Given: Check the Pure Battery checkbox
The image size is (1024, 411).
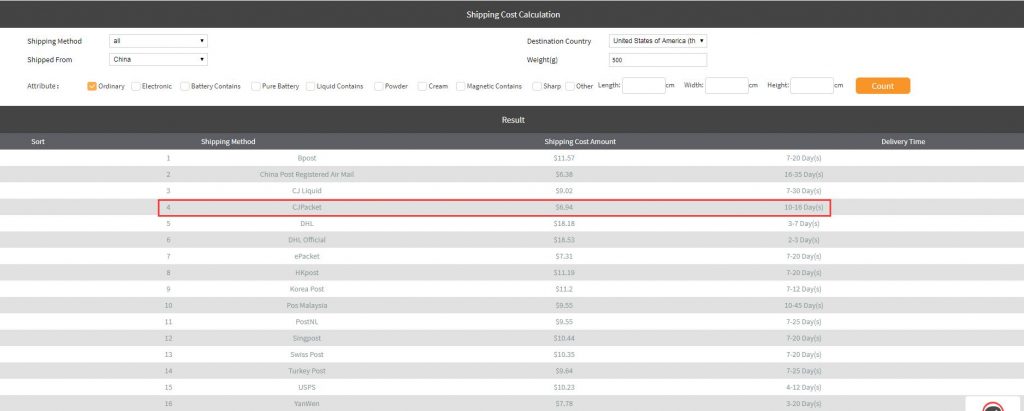Looking at the screenshot, I should pyautogui.click(x=256, y=86).
